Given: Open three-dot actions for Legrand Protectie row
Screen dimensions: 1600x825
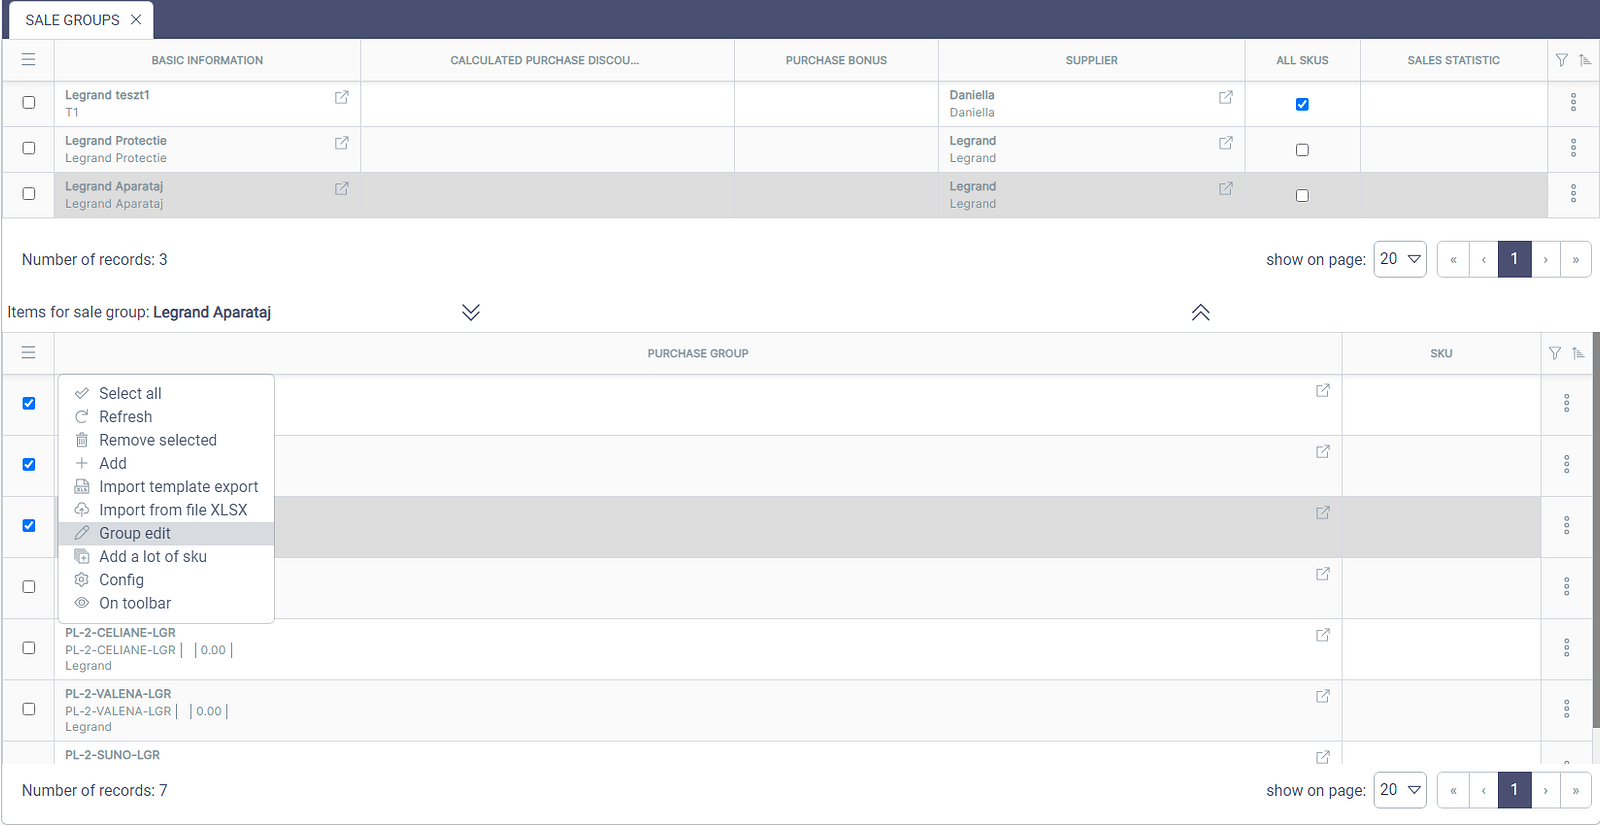Looking at the screenshot, I should (1573, 148).
